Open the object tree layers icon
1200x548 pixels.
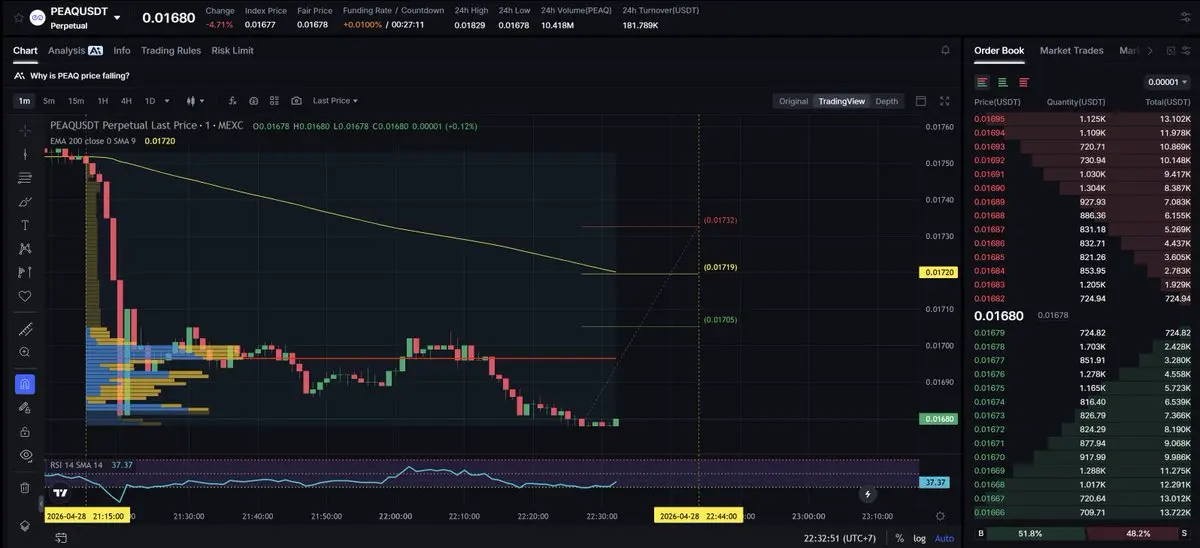[25, 525]
